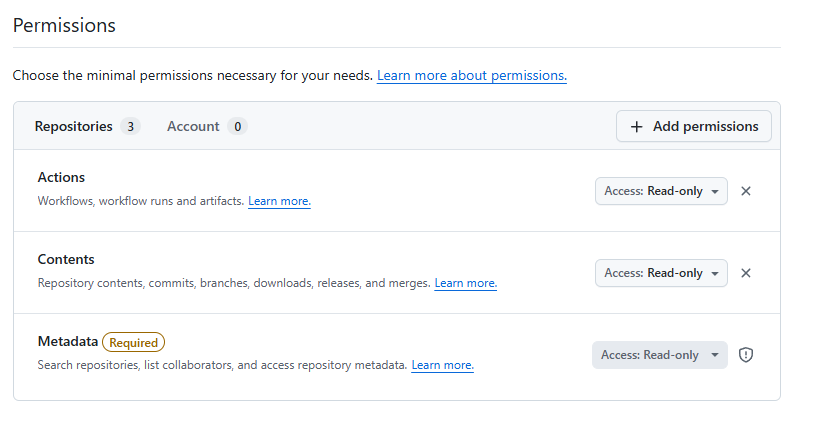Open the Actions access level dropdown
The image size is (819, 423).
click(x=661, y=191)
